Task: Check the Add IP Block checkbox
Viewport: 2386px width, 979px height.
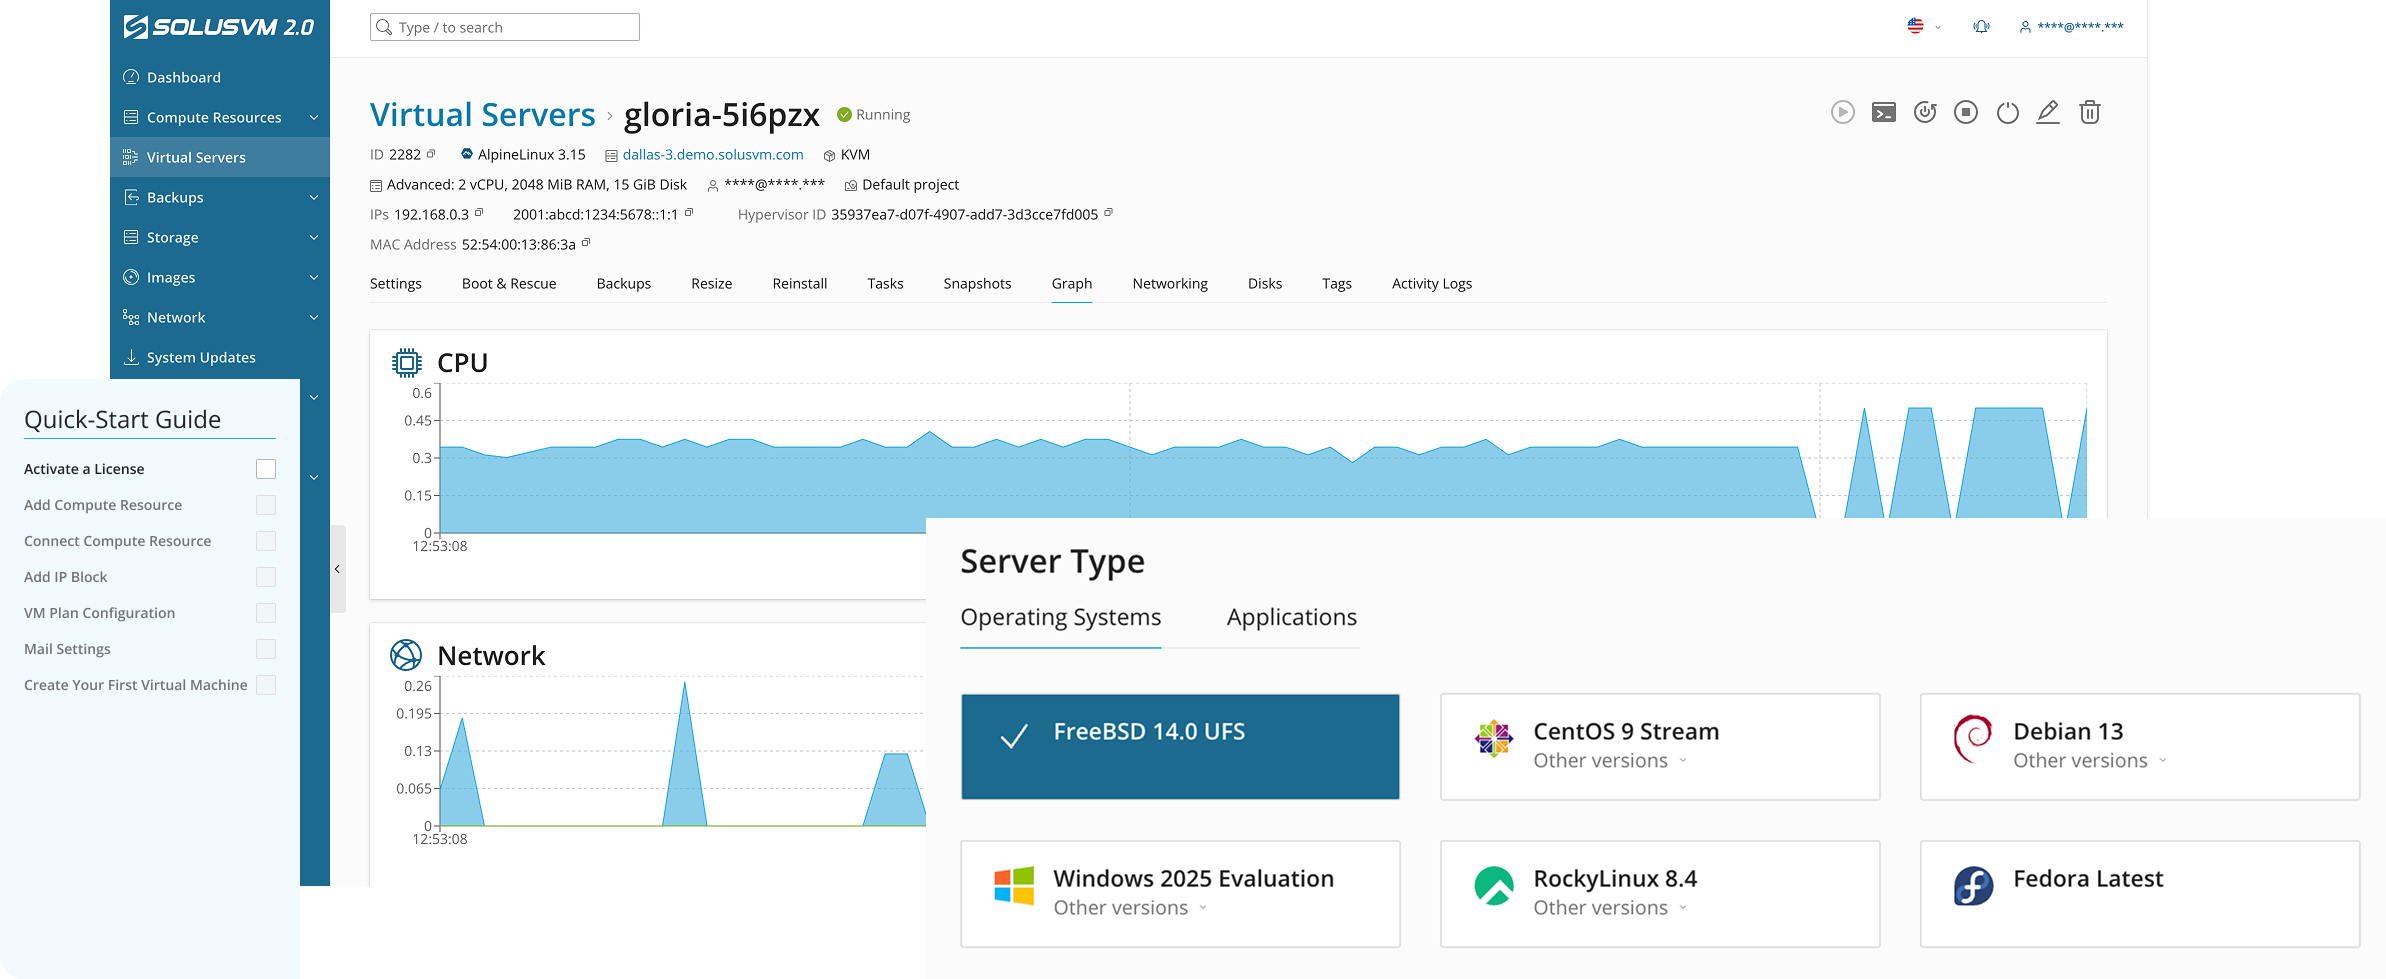Action: pyautogui.click(x=266, y=577)
